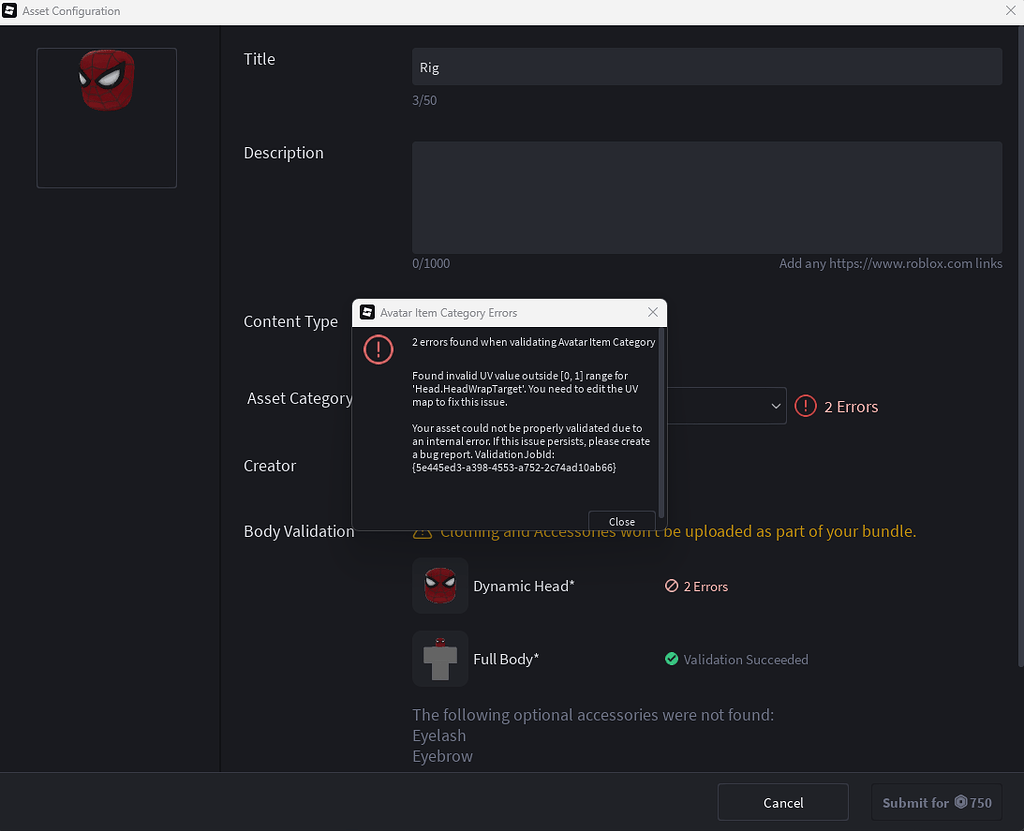Click the 'Found invalid UV value' error message
The image size is (1024, 831).
pyautogui.click(x=525, y=389)
